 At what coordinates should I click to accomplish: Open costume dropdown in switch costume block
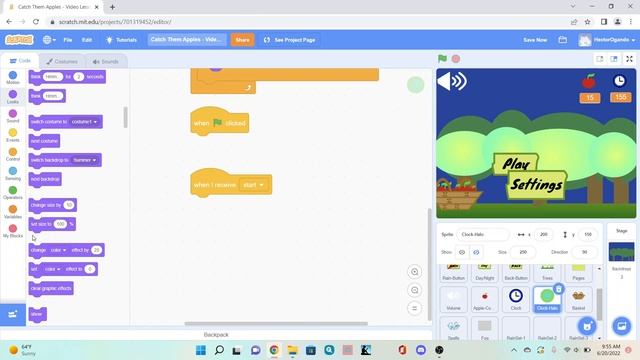84,122
